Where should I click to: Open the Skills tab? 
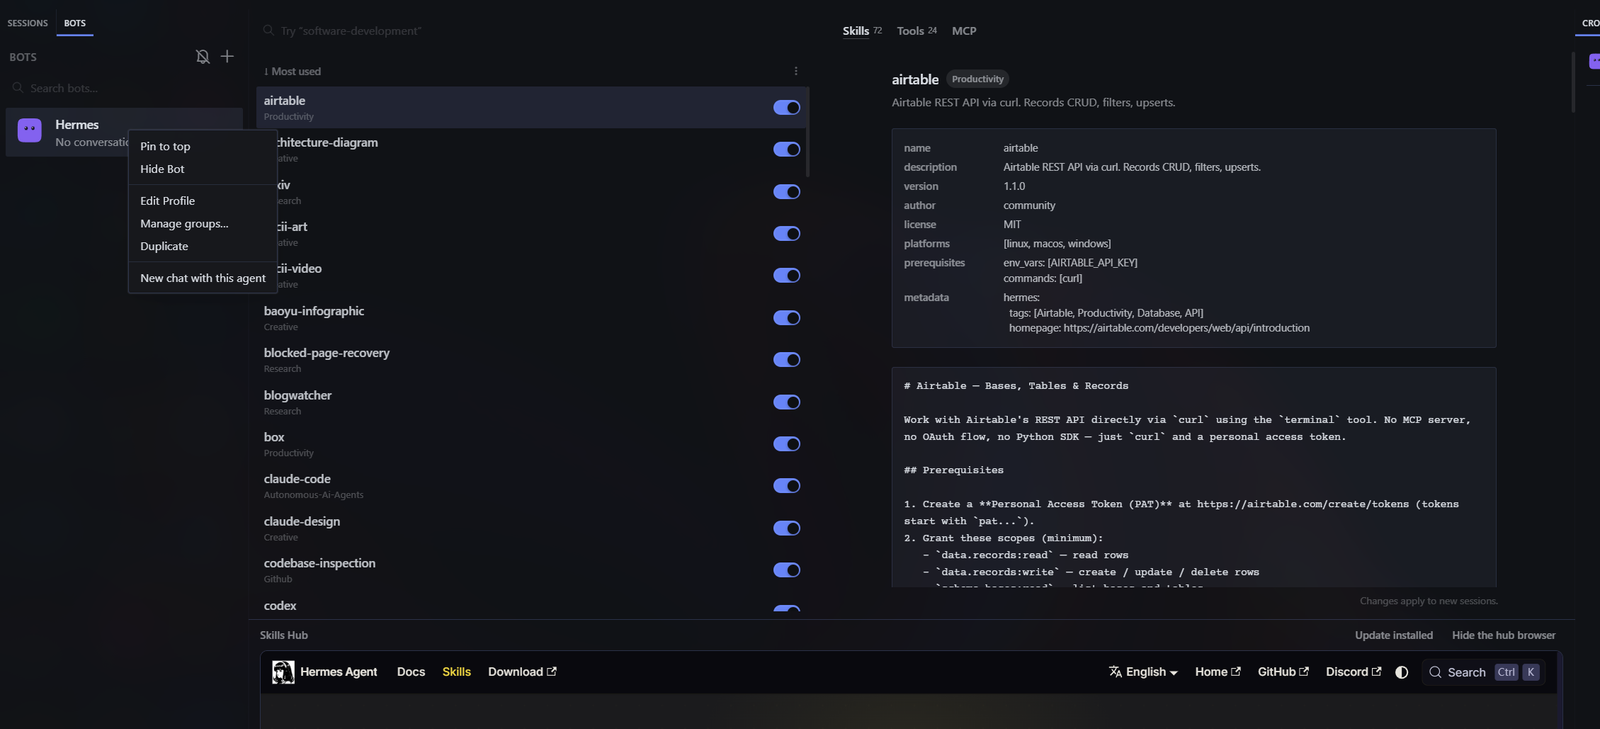pos(862,31)
